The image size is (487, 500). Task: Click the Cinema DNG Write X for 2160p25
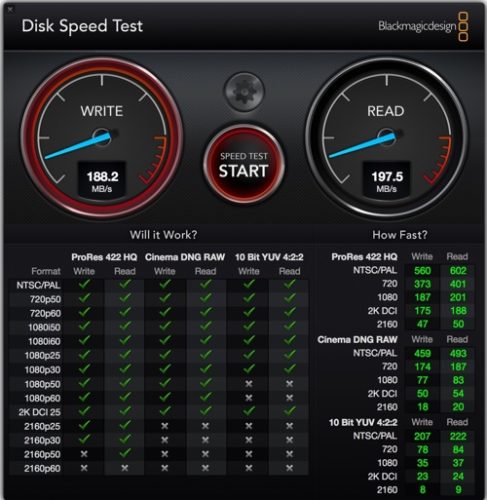(165, 426)
